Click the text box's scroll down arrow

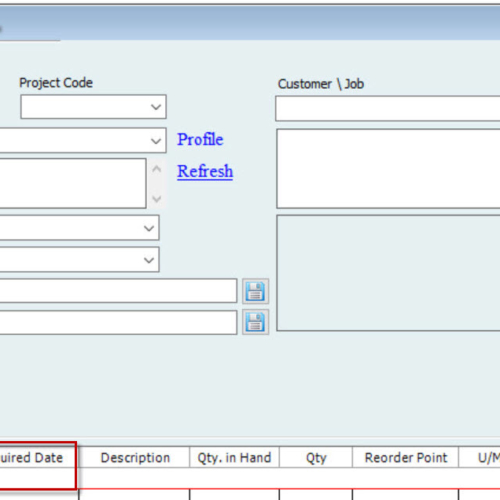[x=156, y=199]
